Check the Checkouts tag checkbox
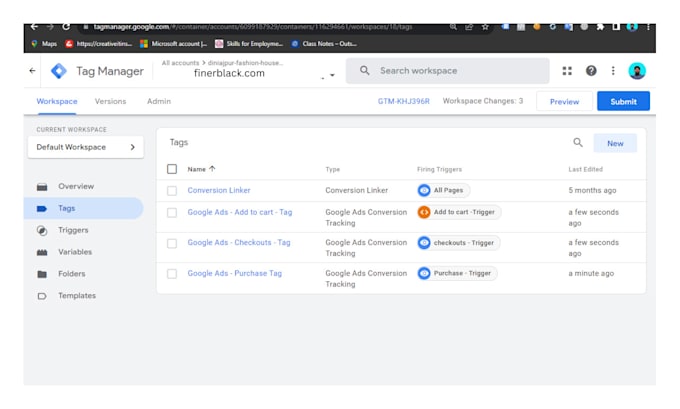The width and height of the screenshot is (680, 409). [x=172, y=243]
